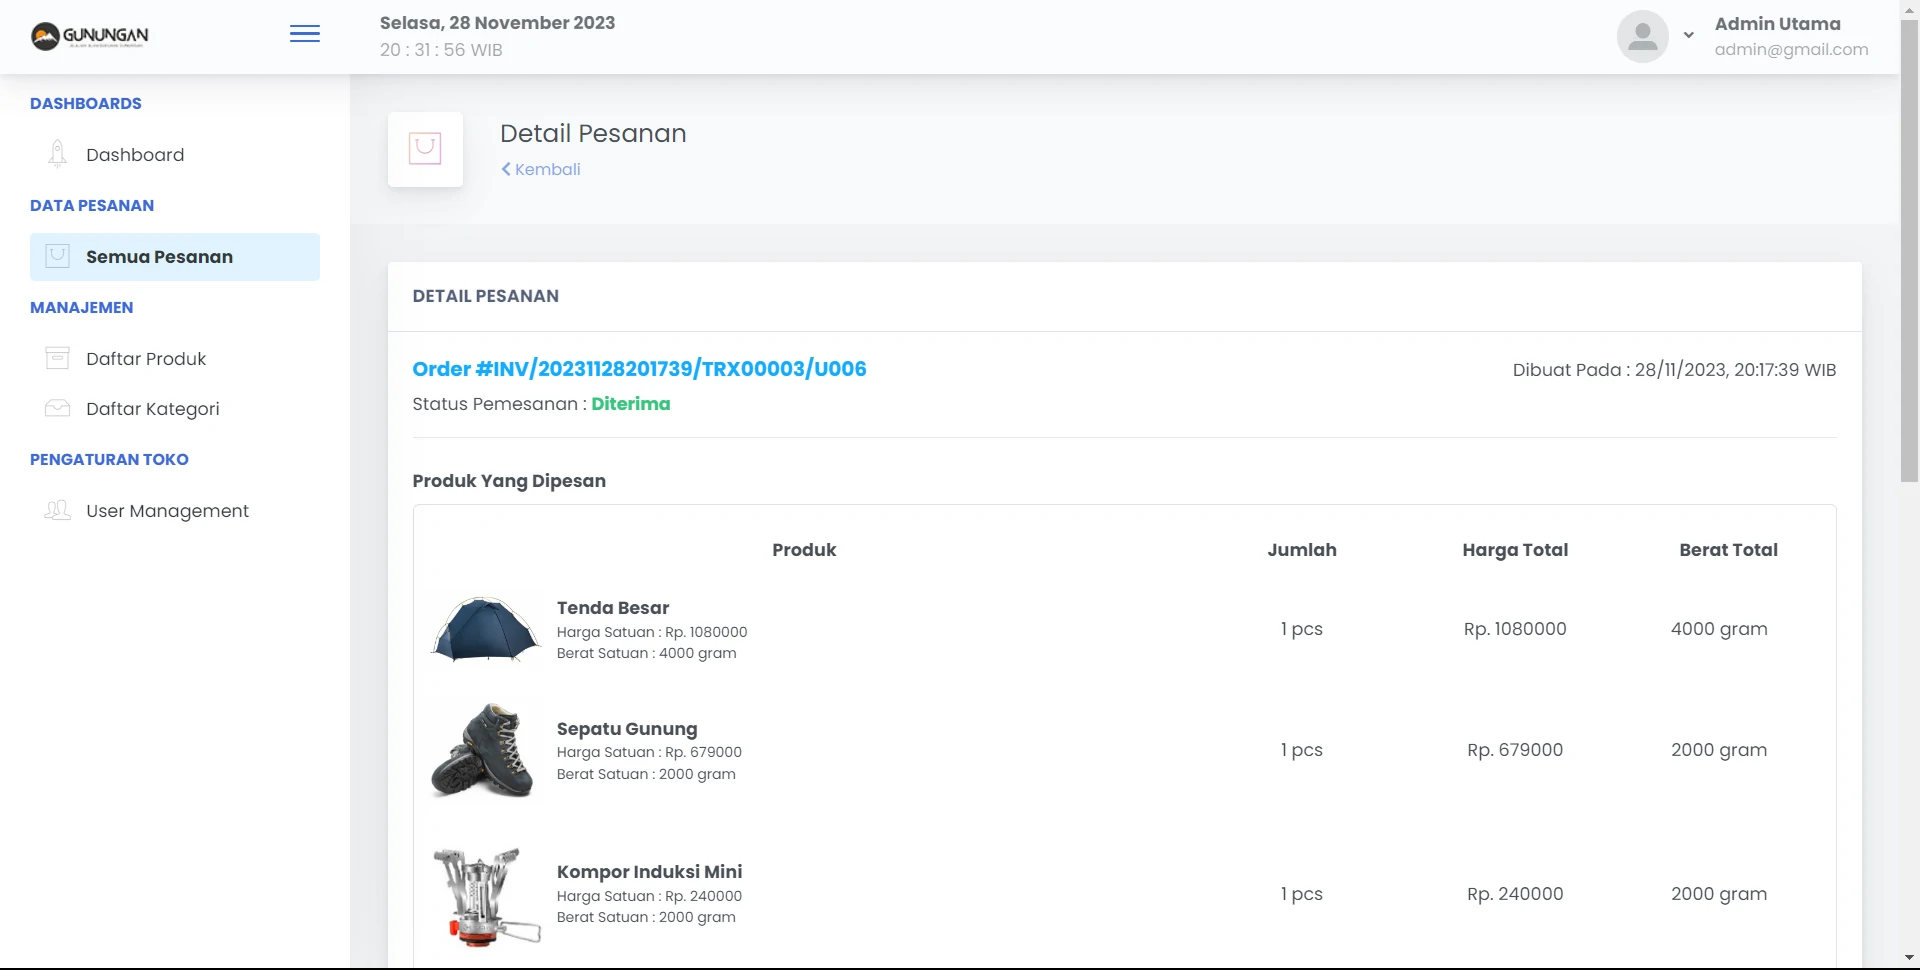1920x970 pixels.
Task: Click the Dashboard rocket icon
Action: point(58,154)
